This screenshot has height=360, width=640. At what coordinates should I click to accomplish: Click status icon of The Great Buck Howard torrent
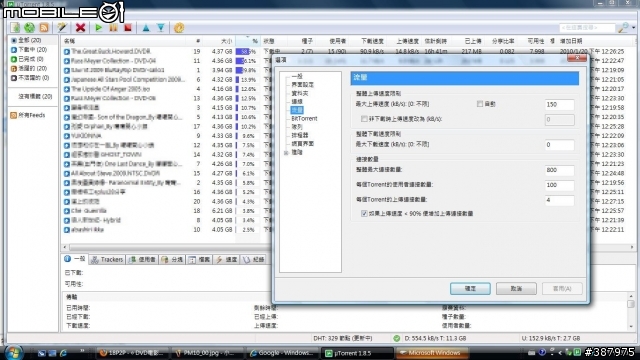67,51
